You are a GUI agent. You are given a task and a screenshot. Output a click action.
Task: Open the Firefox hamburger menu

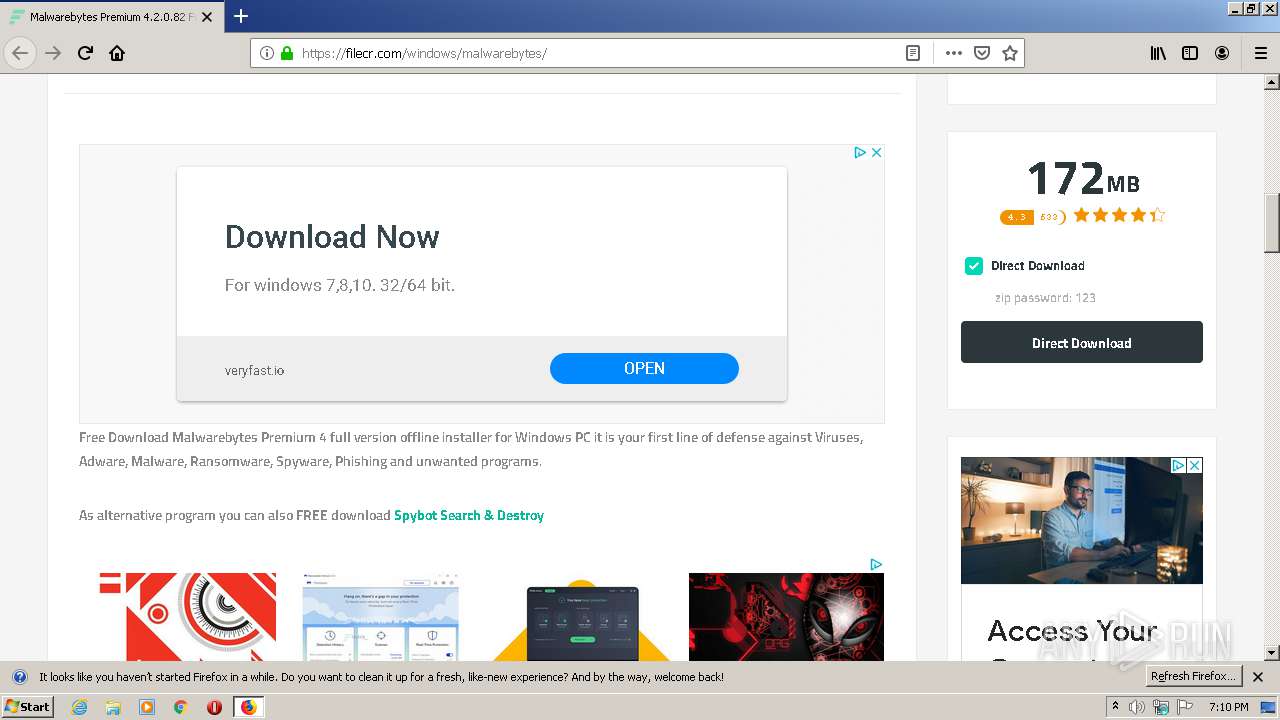[x=1261, y=53]
